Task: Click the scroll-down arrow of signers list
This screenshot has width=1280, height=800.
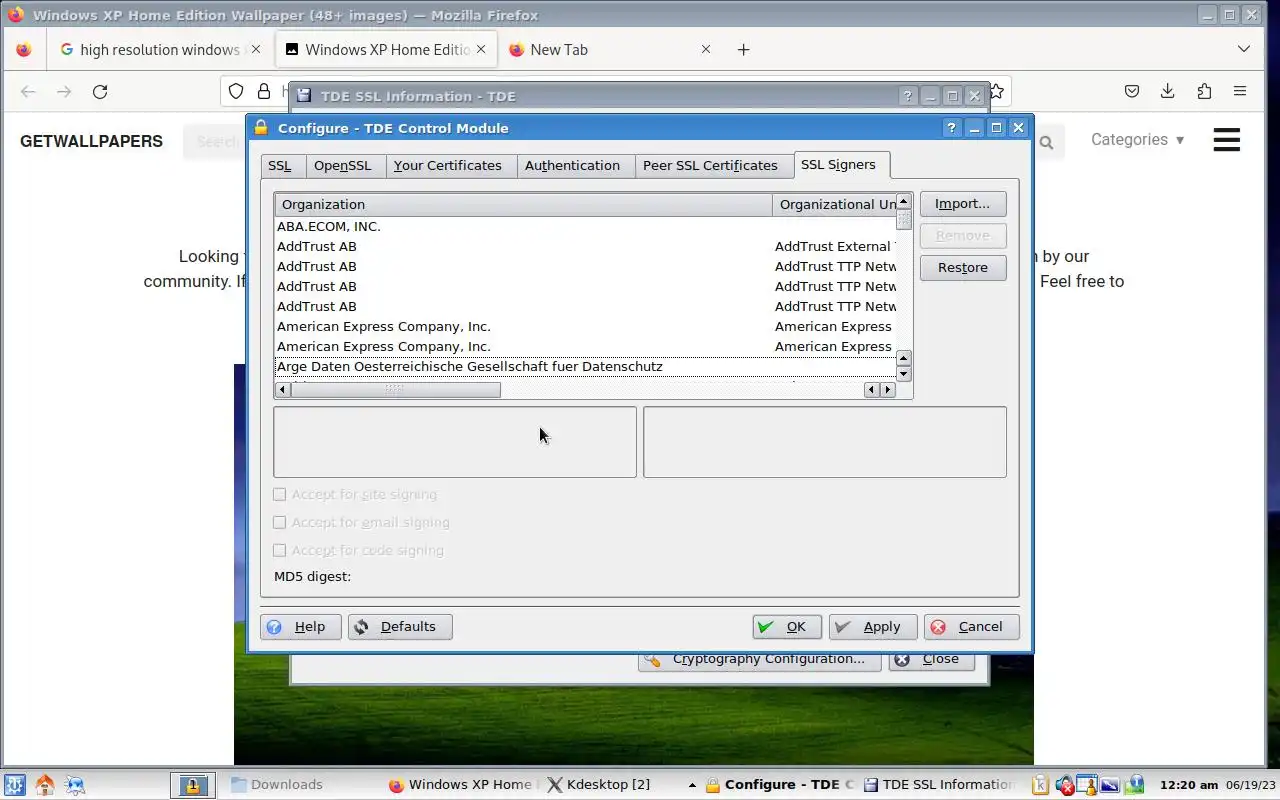Action: pyautogui.click(x=904, y=374)
